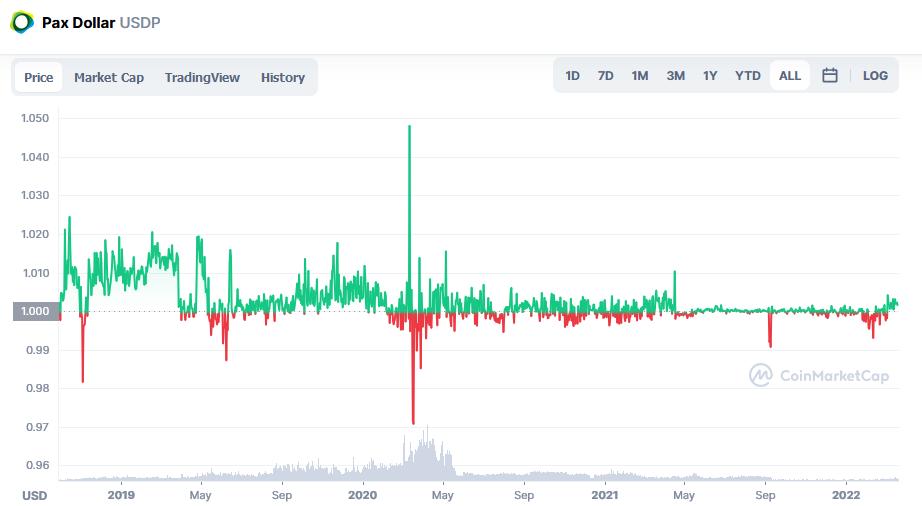The image size is (922, 506).
Task: Click the 0.97 y-axis label
Action: 38,427
